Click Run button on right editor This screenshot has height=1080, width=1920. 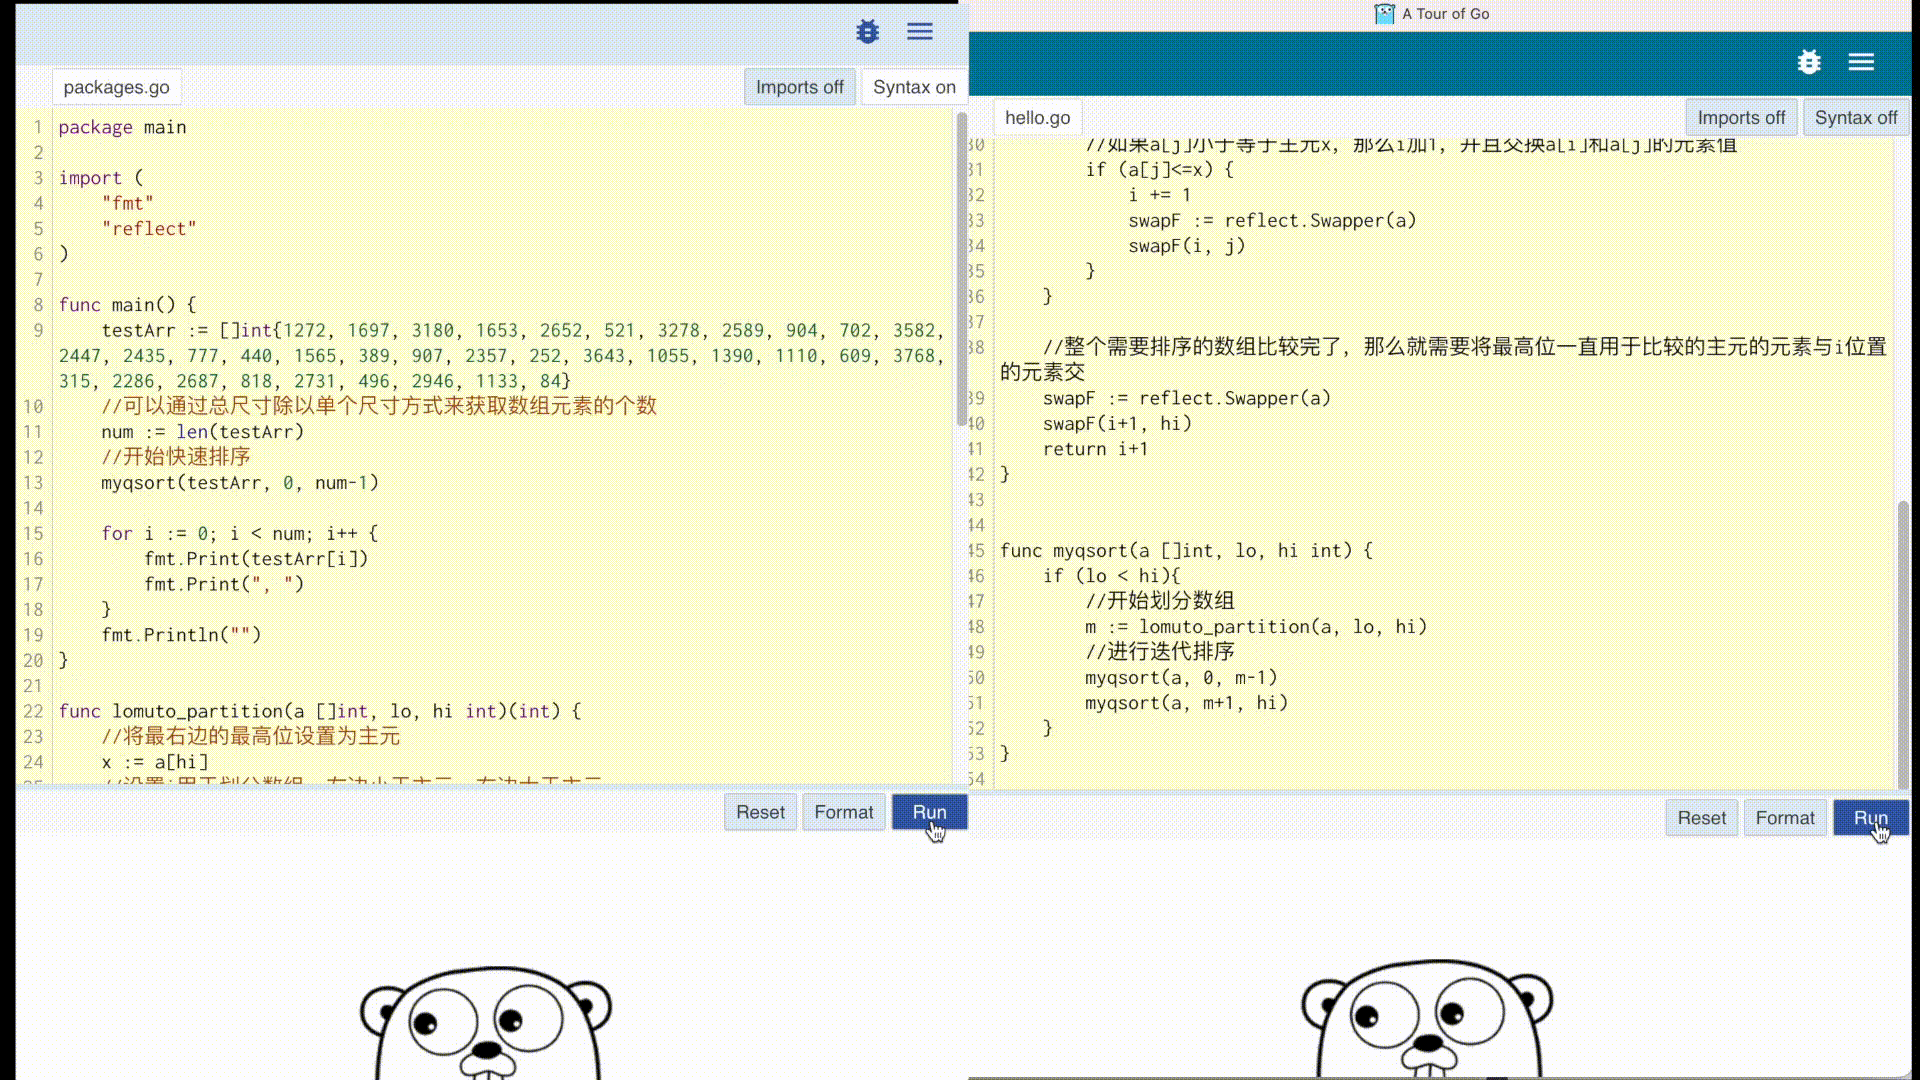click(1870, 818)
